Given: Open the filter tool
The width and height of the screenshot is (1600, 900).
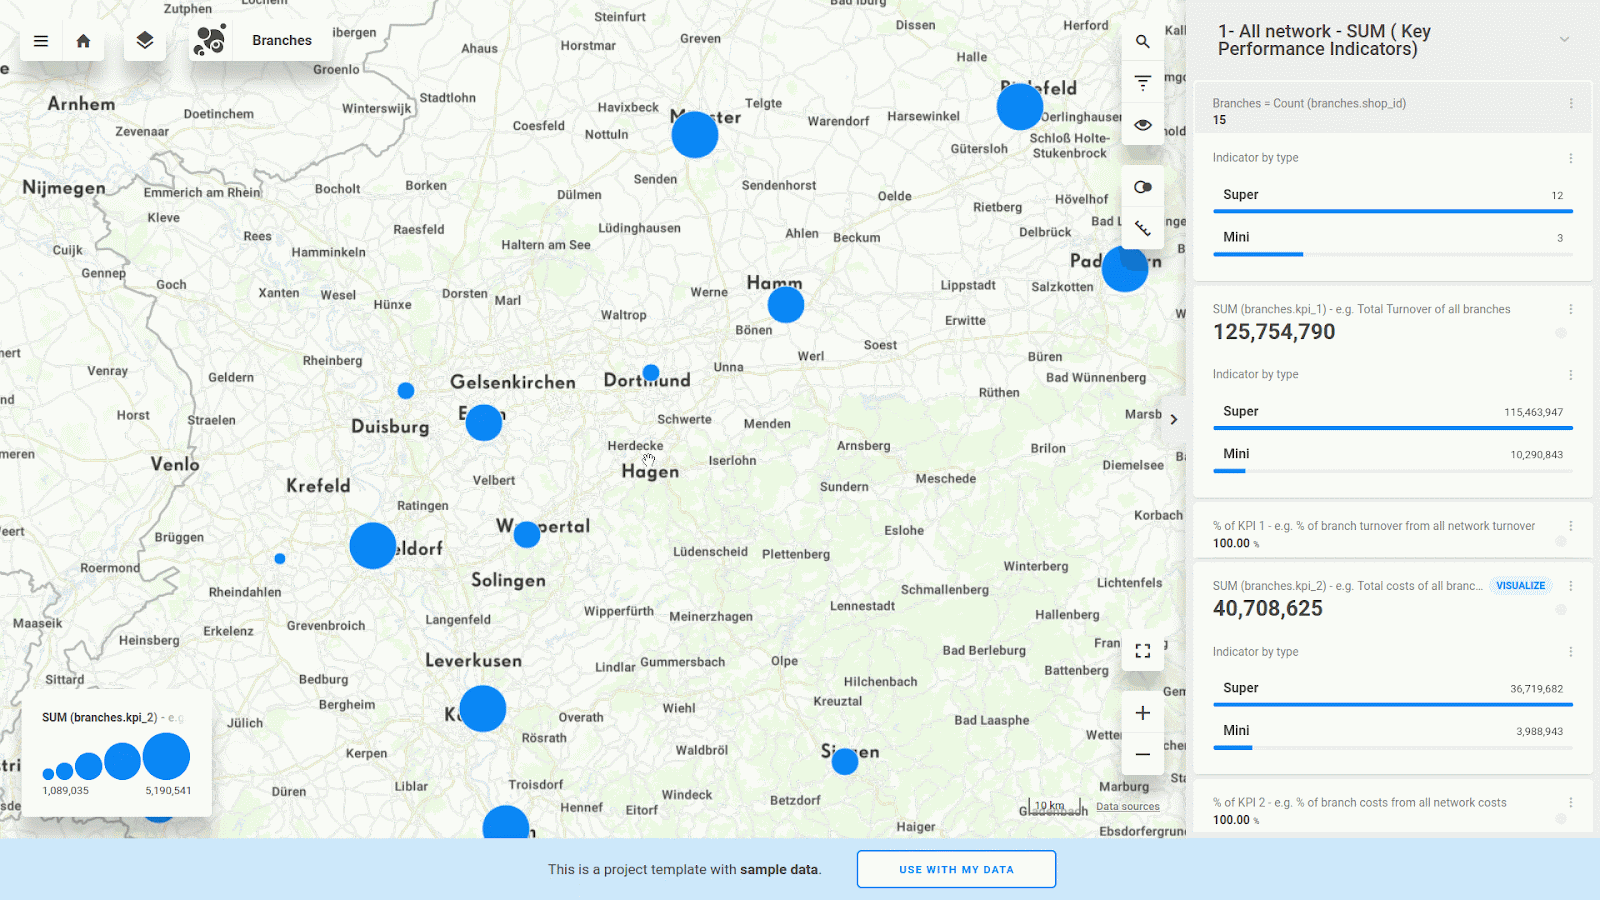Looking at the screenshot, I should click(x=1143, y=83).
